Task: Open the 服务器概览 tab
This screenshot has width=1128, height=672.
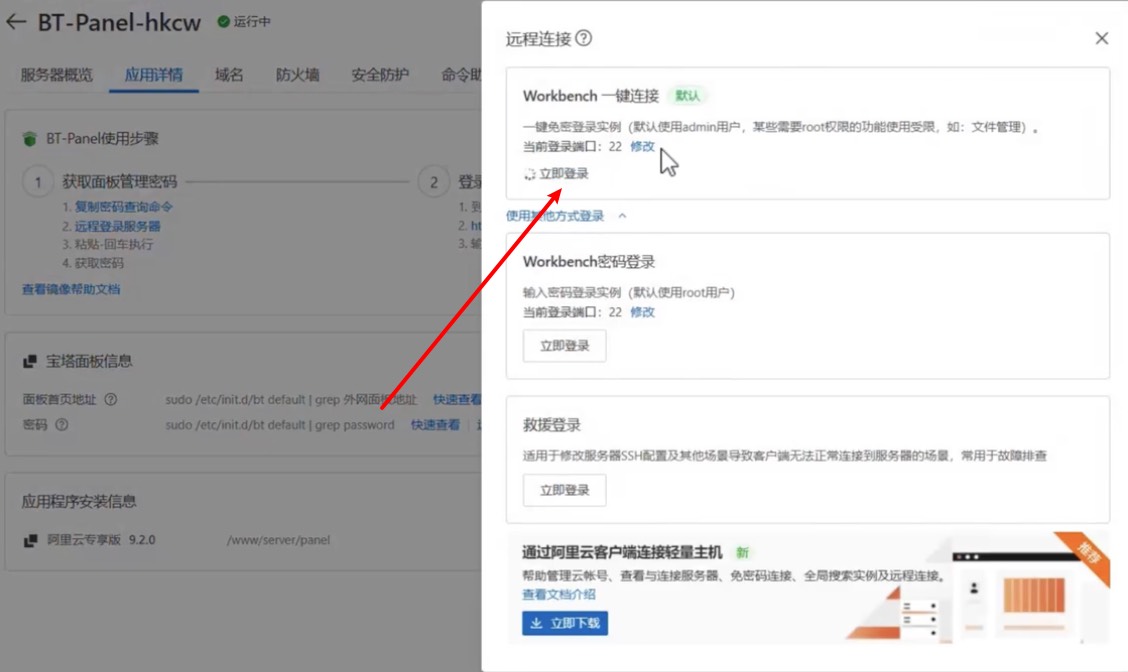Action: [x=57, y=75]
